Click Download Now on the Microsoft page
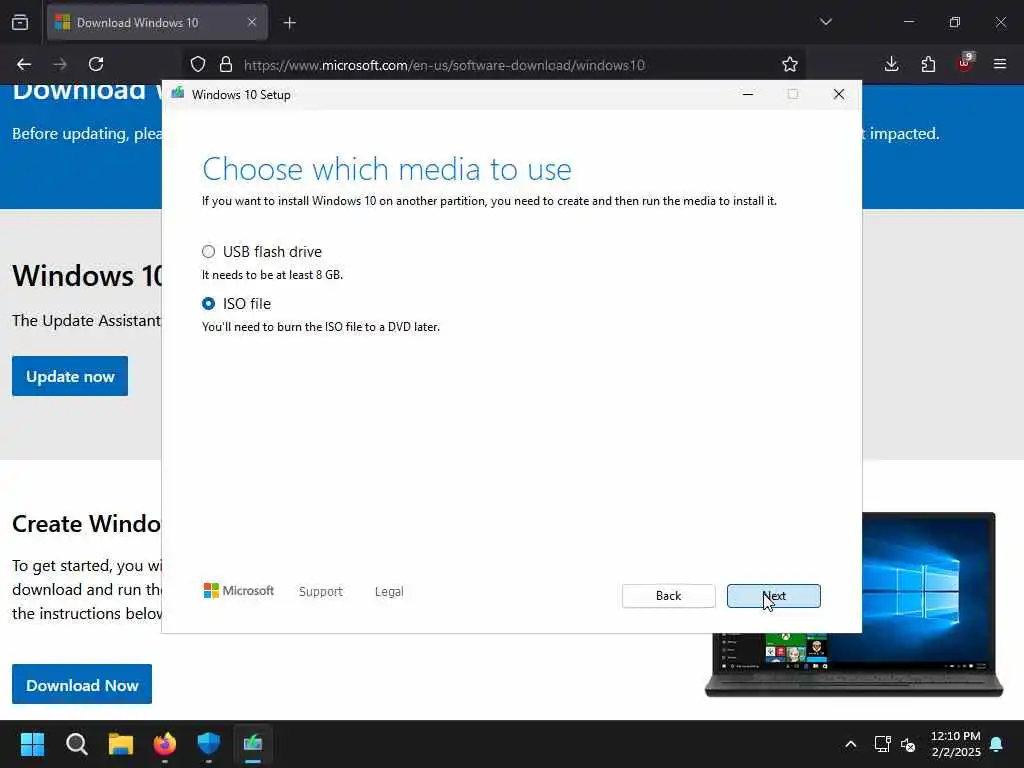The image size is (1024, 768). click(82, 684)
